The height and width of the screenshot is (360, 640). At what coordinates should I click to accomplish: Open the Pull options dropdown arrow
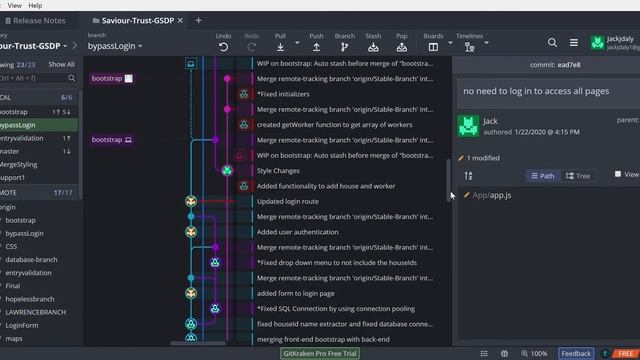pos(297,42)
